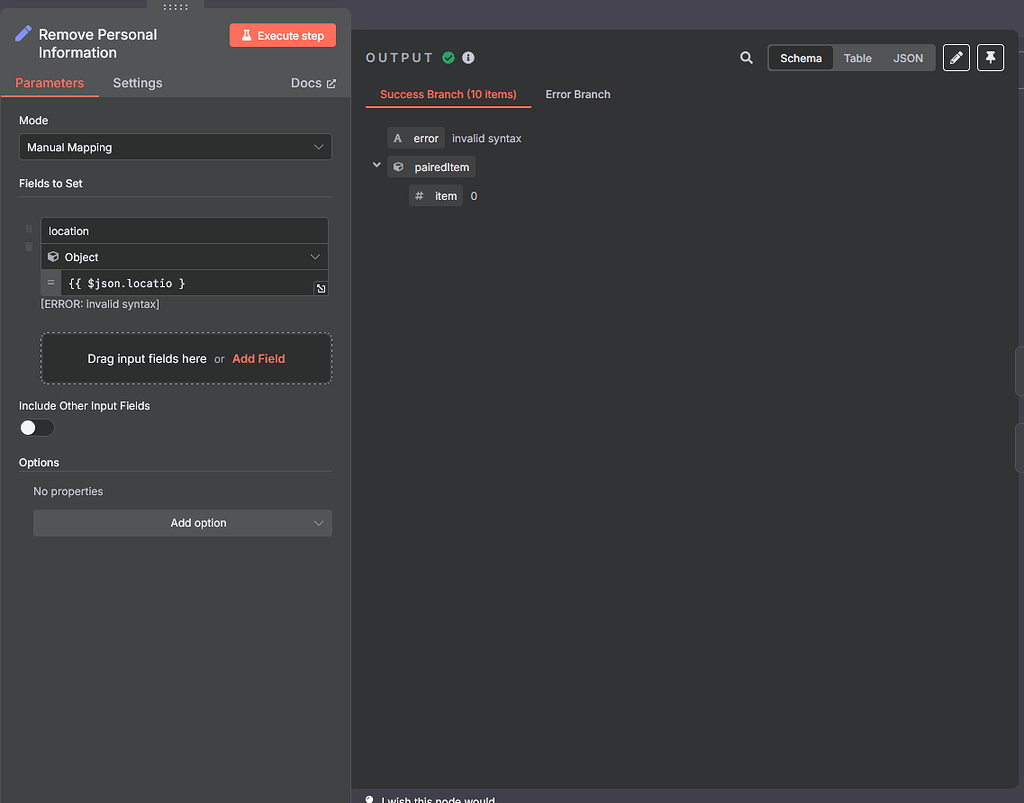Toggle Include Other Input Fields off
This screenshot has width=1024, height=803.
pyautogui.click(x=37, y=427)
